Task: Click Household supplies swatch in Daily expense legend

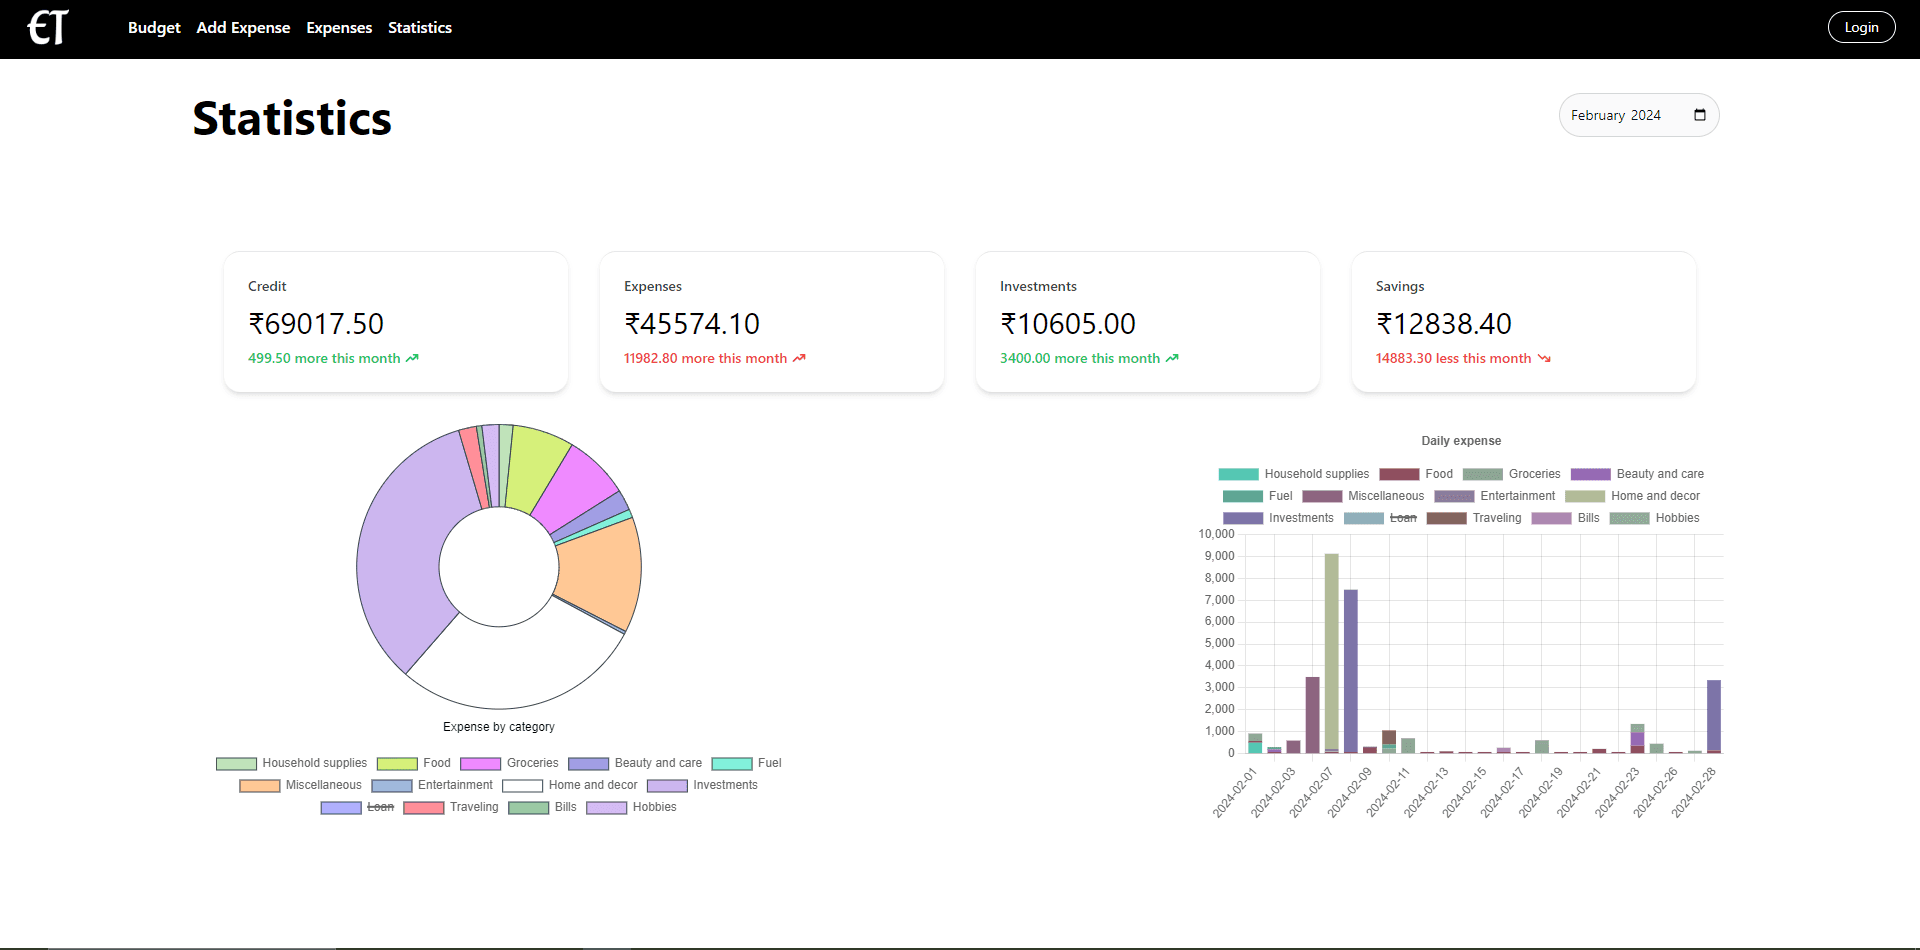Action: 1238,474
